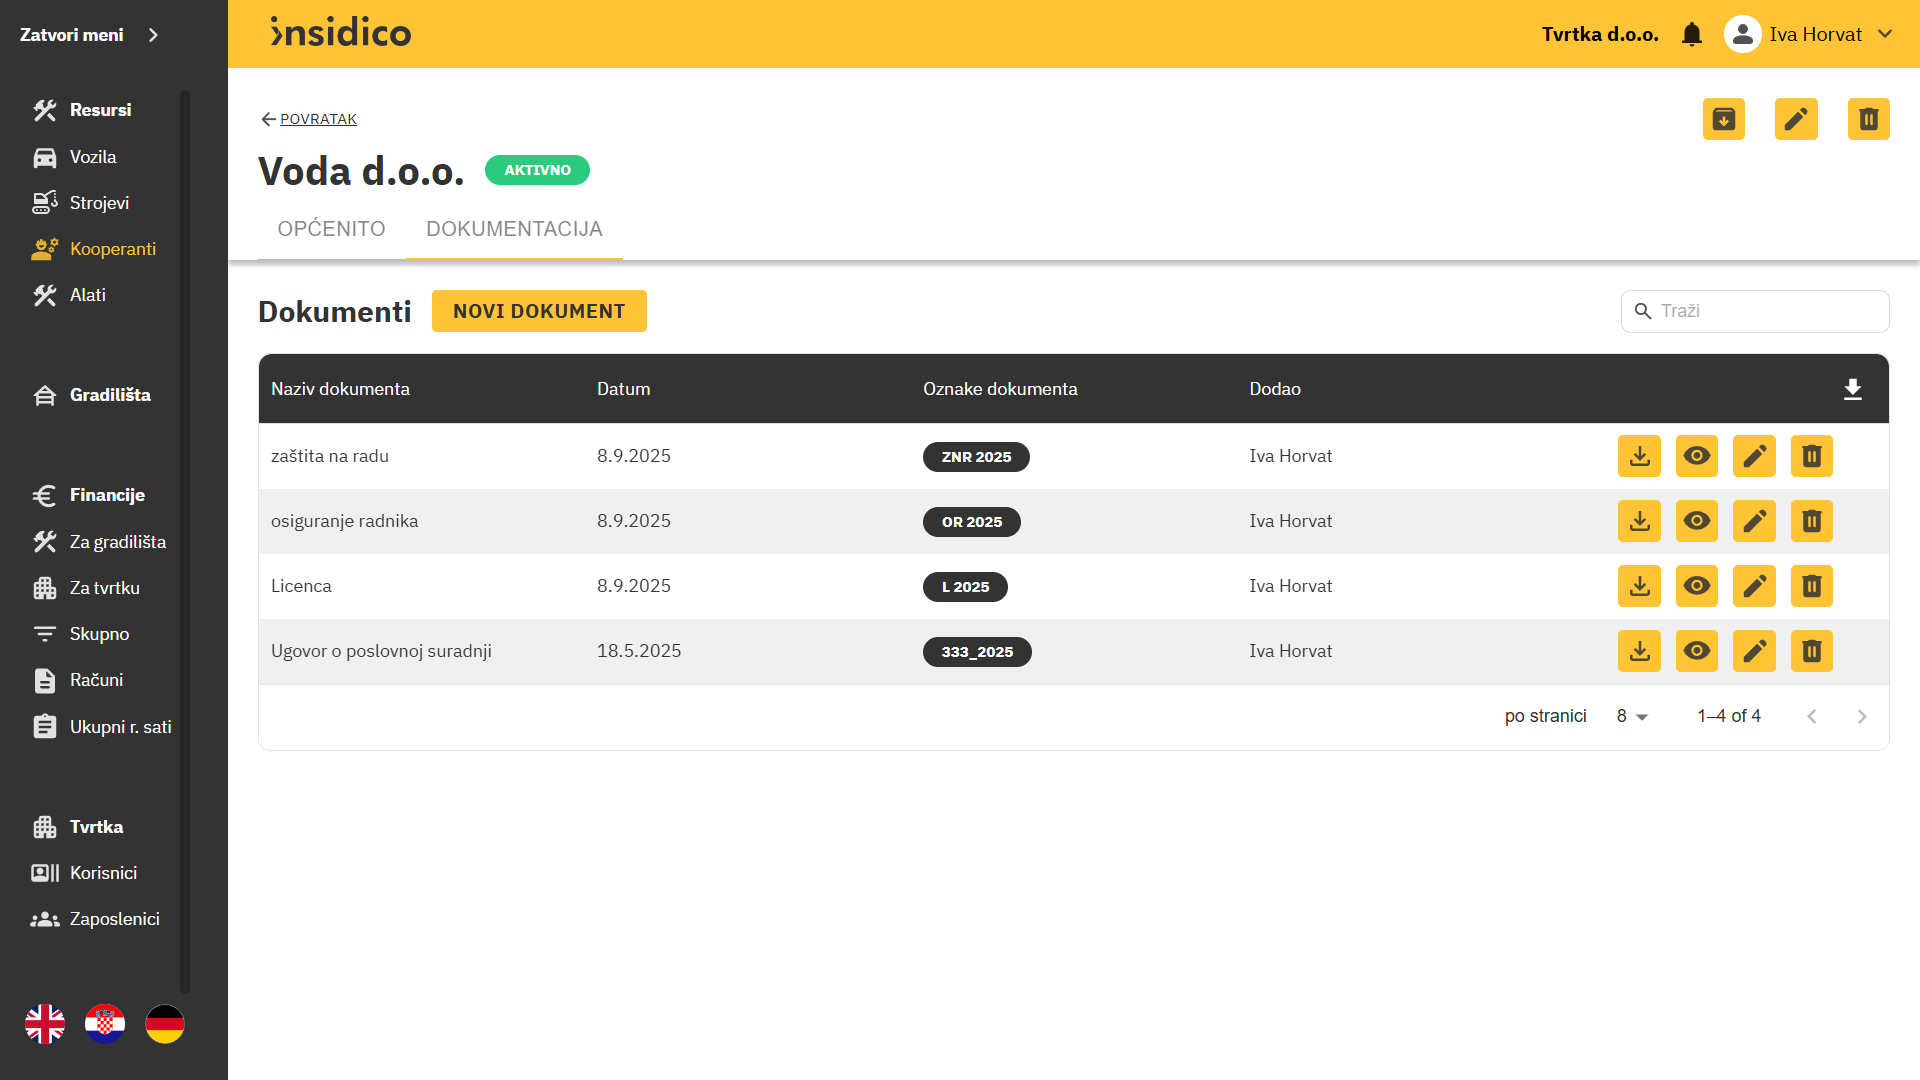Preview the Licenca document with eye icon
The height and width of the screenshot is (1080, 1920).
1696,586
